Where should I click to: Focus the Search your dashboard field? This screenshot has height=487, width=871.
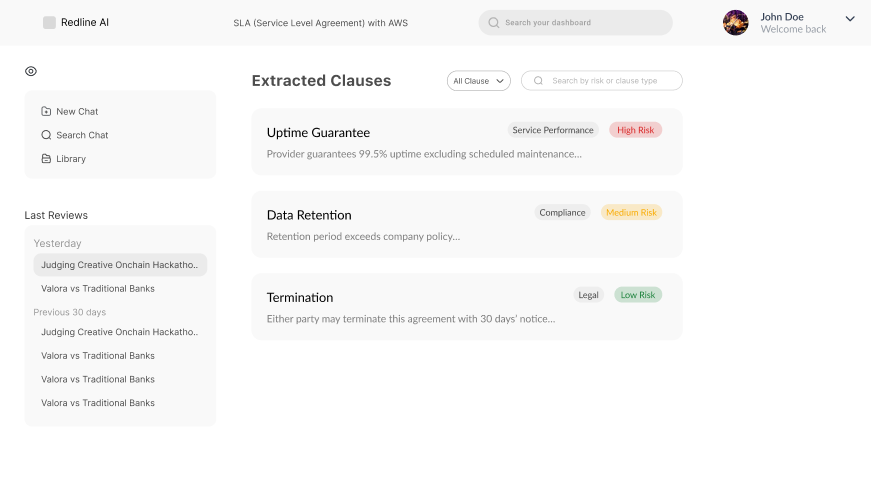point(585,23)
